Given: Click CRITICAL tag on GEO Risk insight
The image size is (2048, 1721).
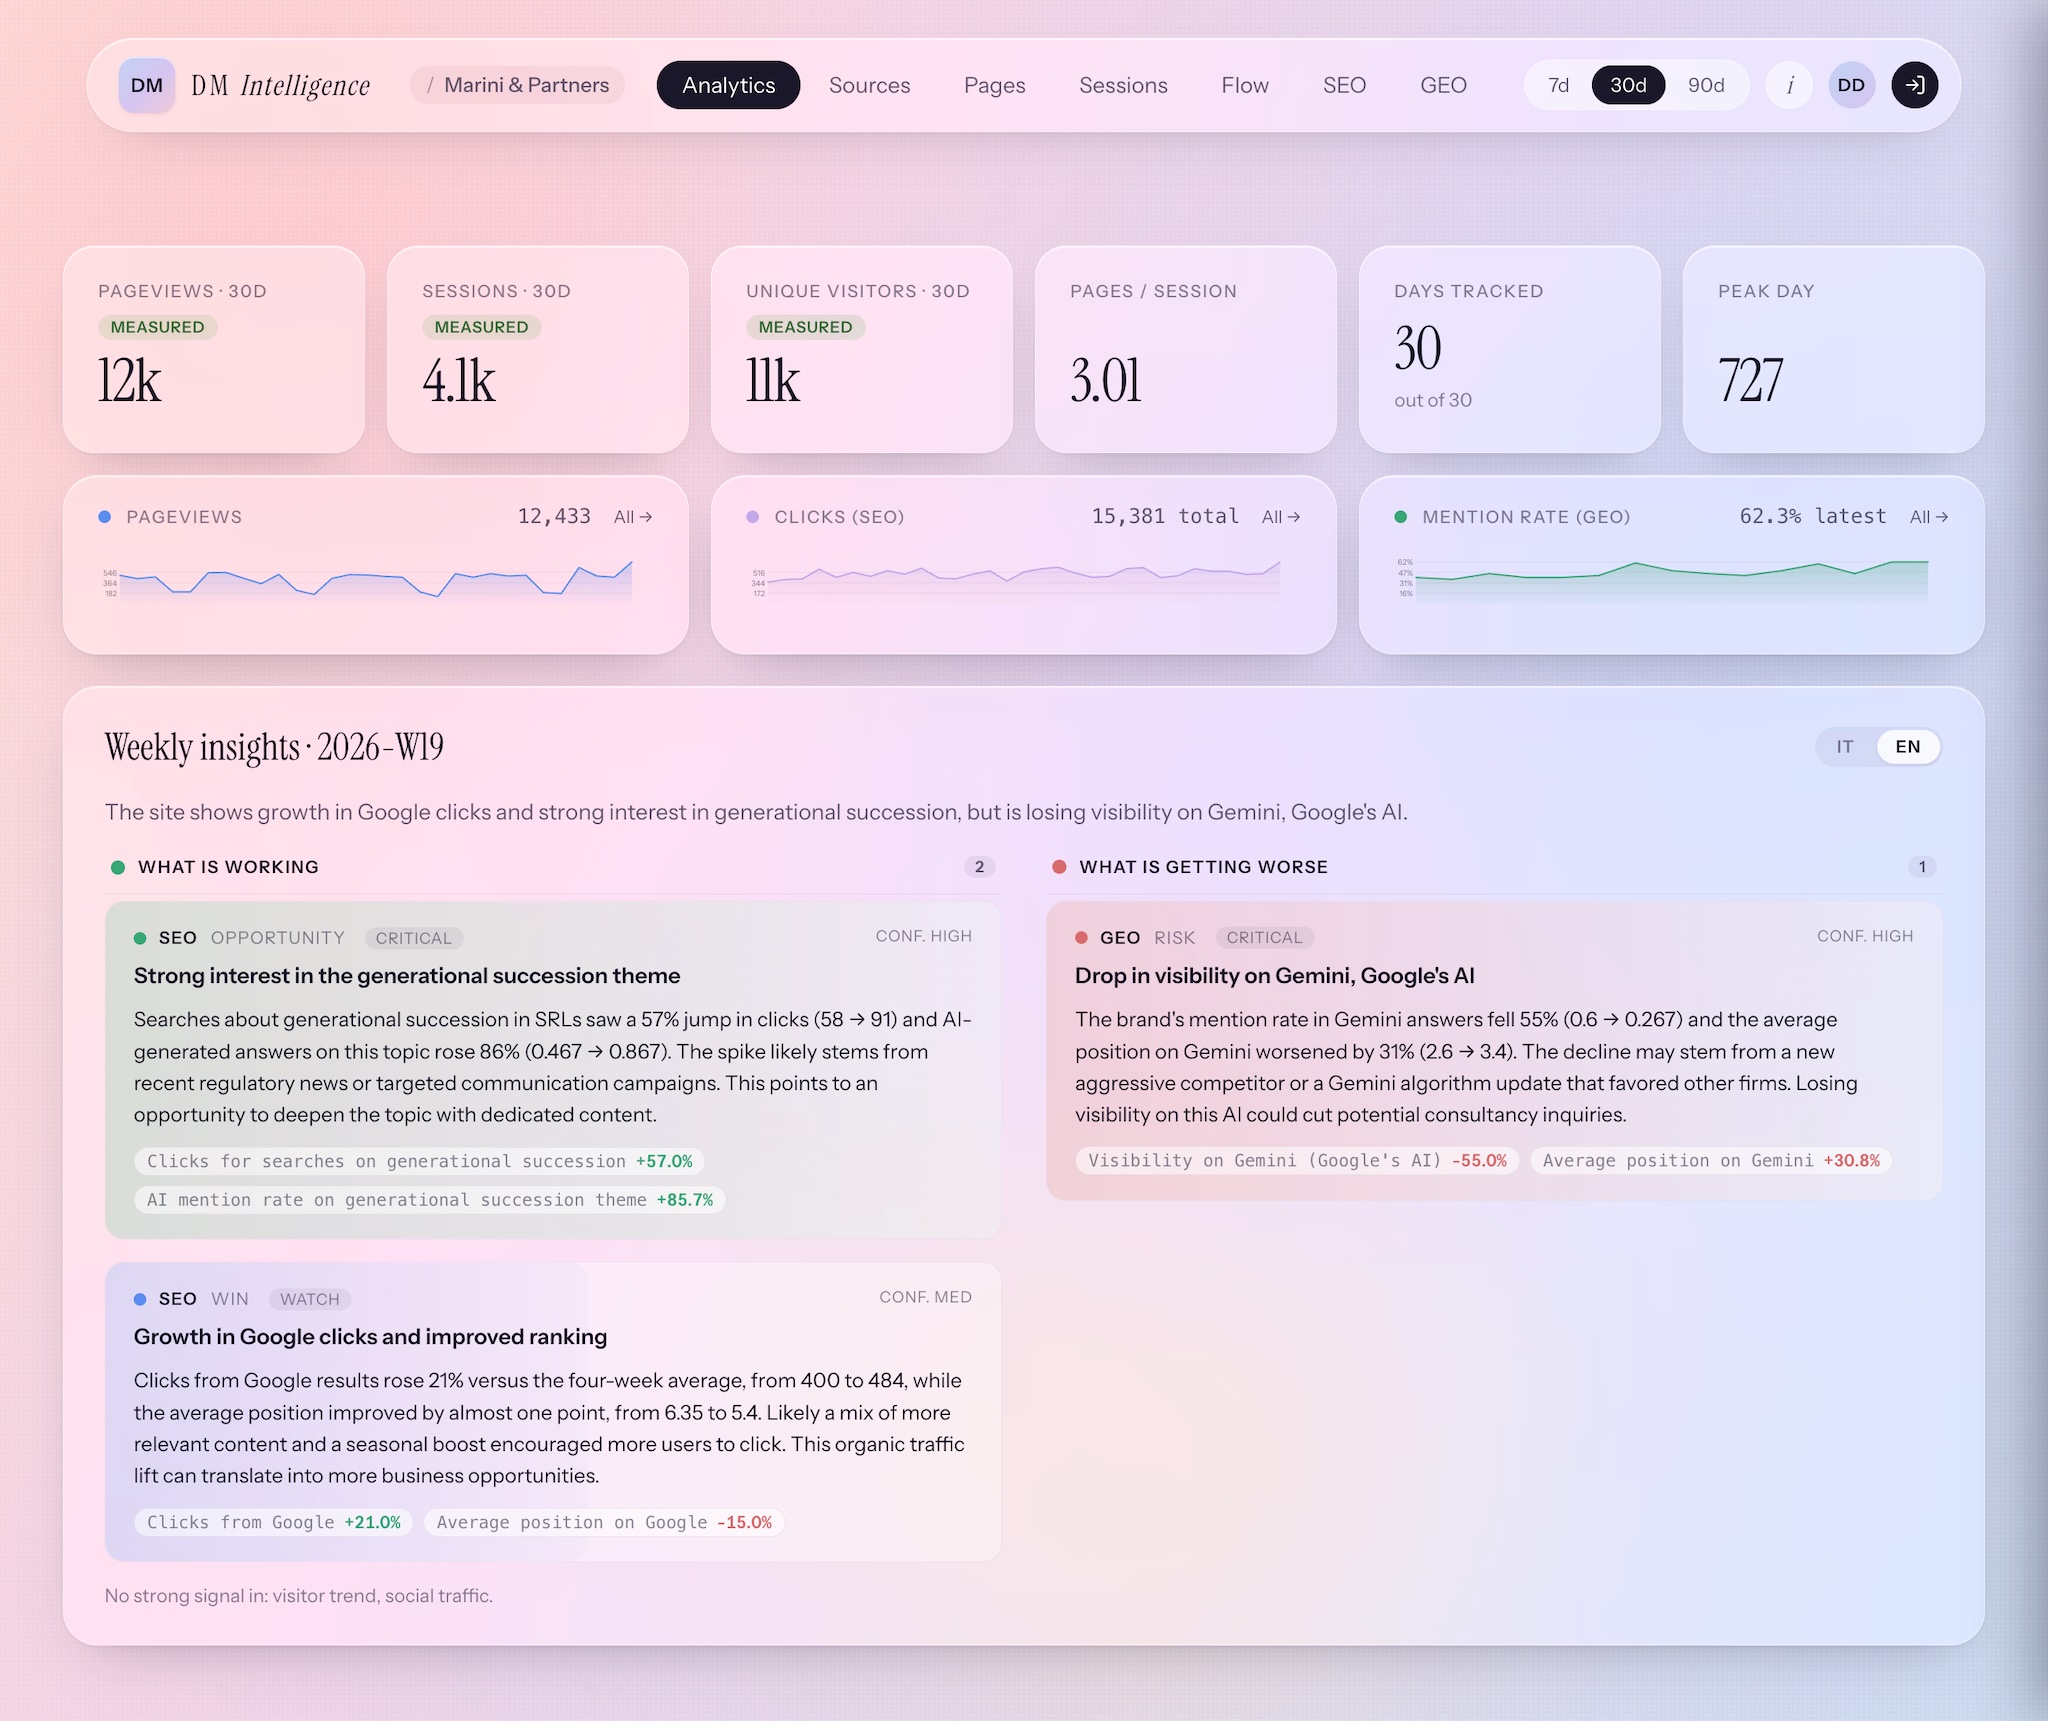Looking at the screenshot, I should (x=1264, y=938).
